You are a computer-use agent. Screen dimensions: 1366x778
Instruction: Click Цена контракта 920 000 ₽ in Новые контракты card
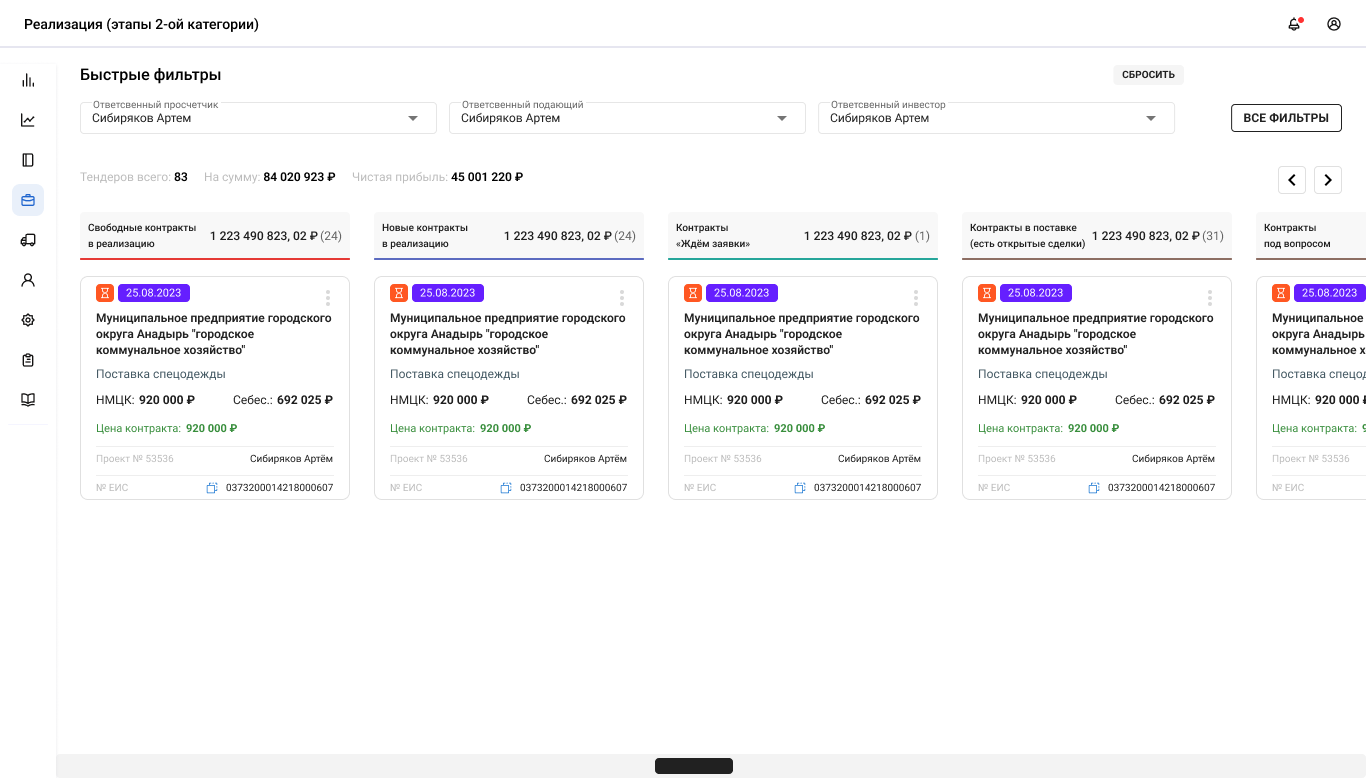click(x=461, y=428)
